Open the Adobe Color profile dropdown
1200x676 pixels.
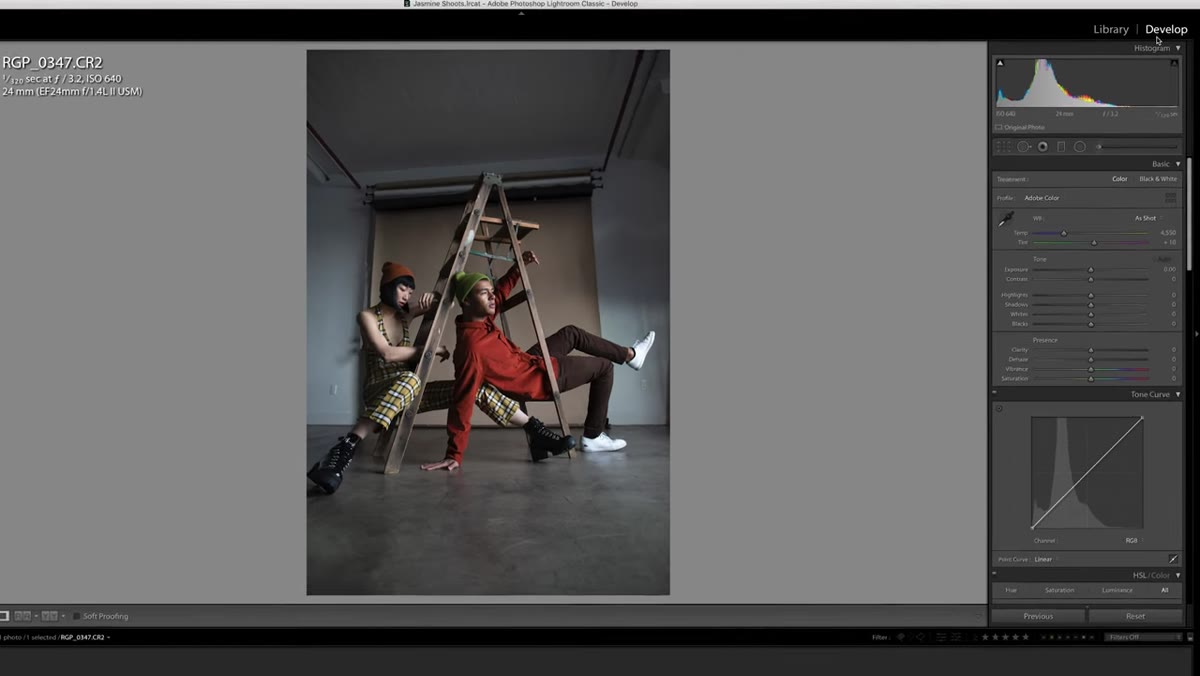click(x=1043, y=198)
